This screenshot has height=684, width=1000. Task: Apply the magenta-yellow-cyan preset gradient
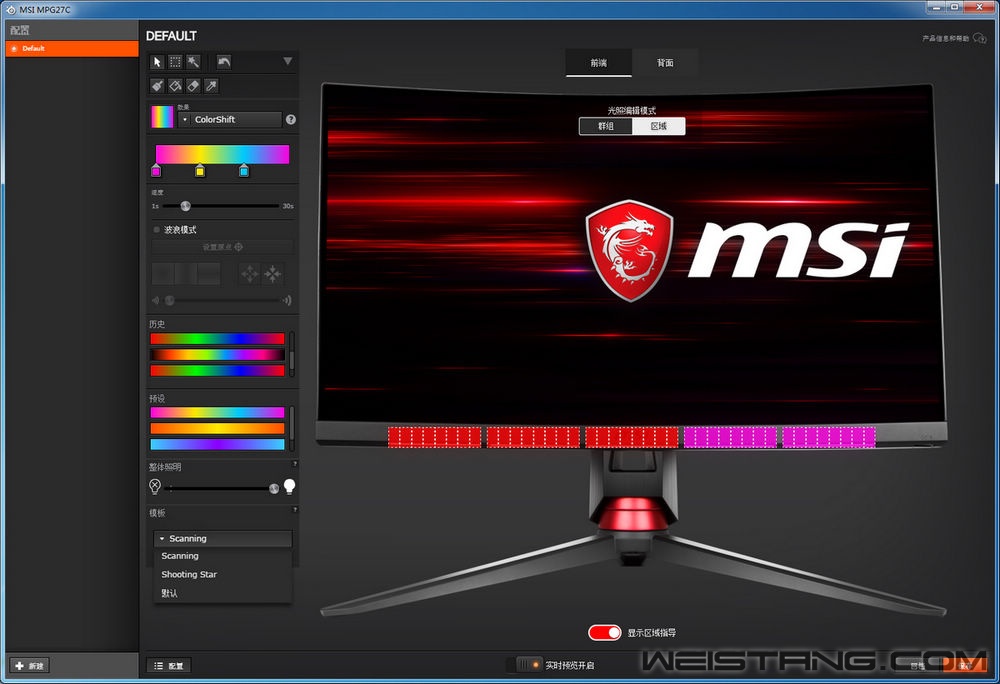pos(217,412)
